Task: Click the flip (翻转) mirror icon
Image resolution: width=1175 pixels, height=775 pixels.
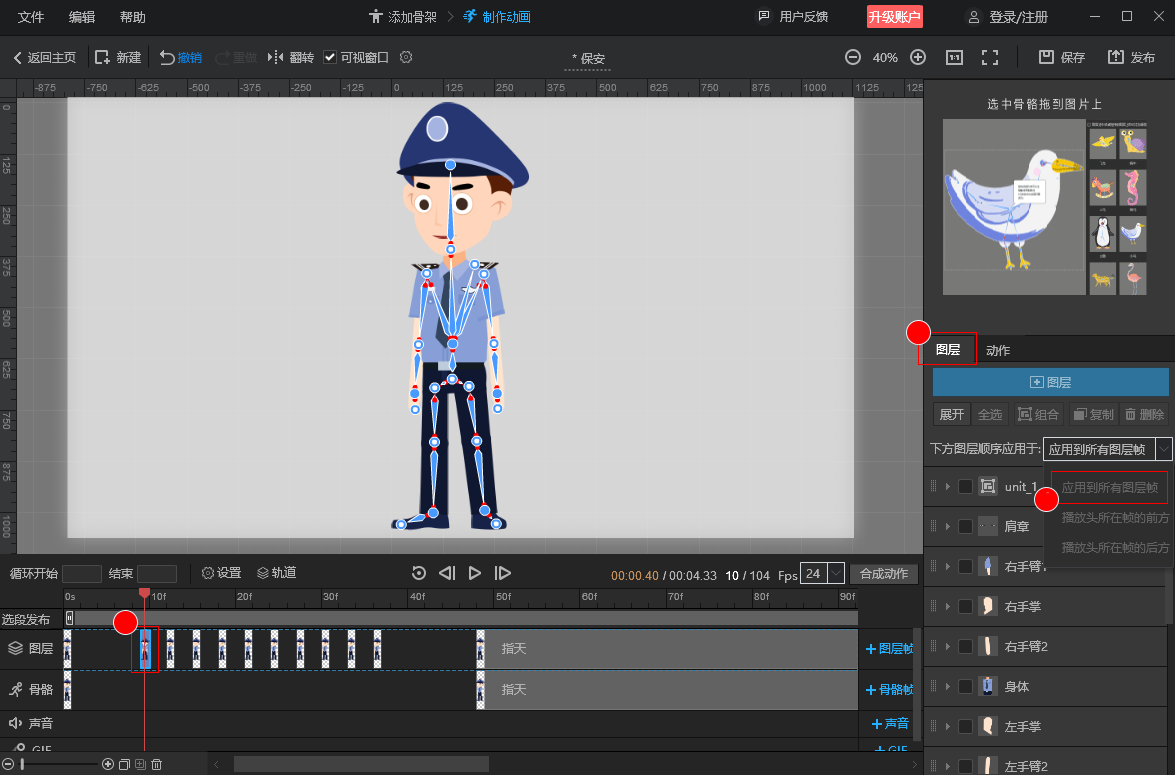Action: 276,58
